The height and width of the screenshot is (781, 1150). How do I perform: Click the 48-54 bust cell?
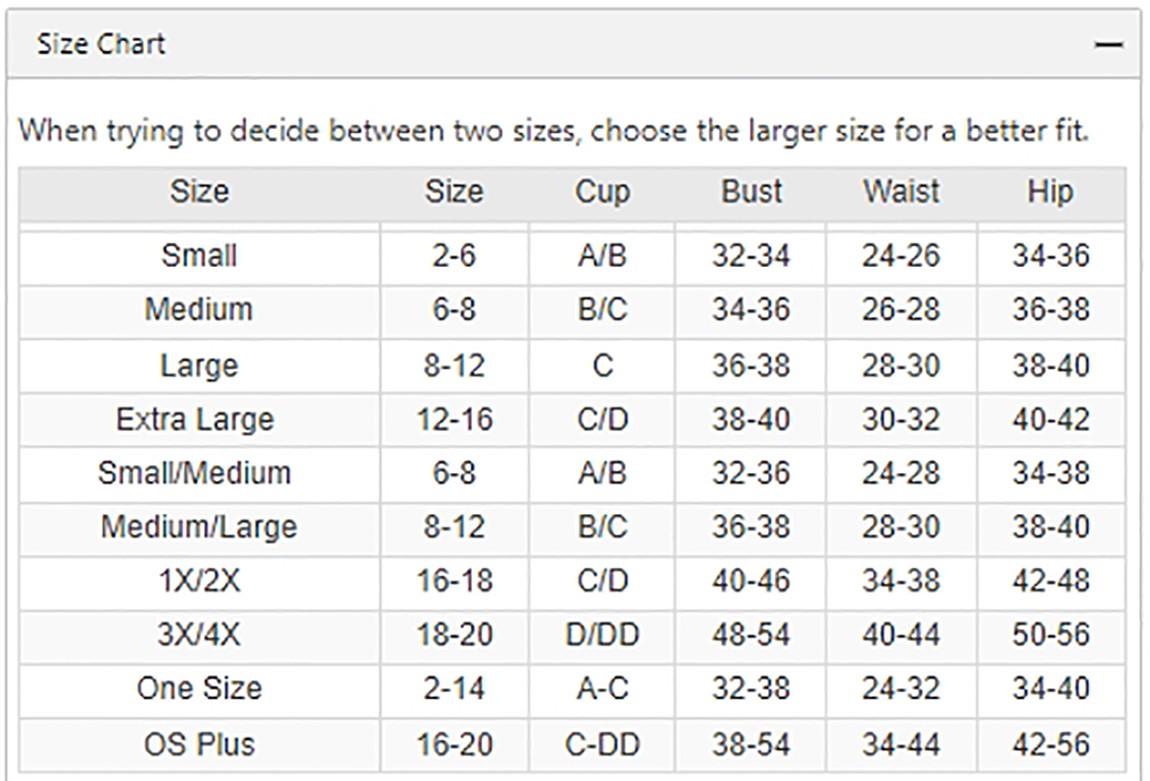[x=751, y=634]
